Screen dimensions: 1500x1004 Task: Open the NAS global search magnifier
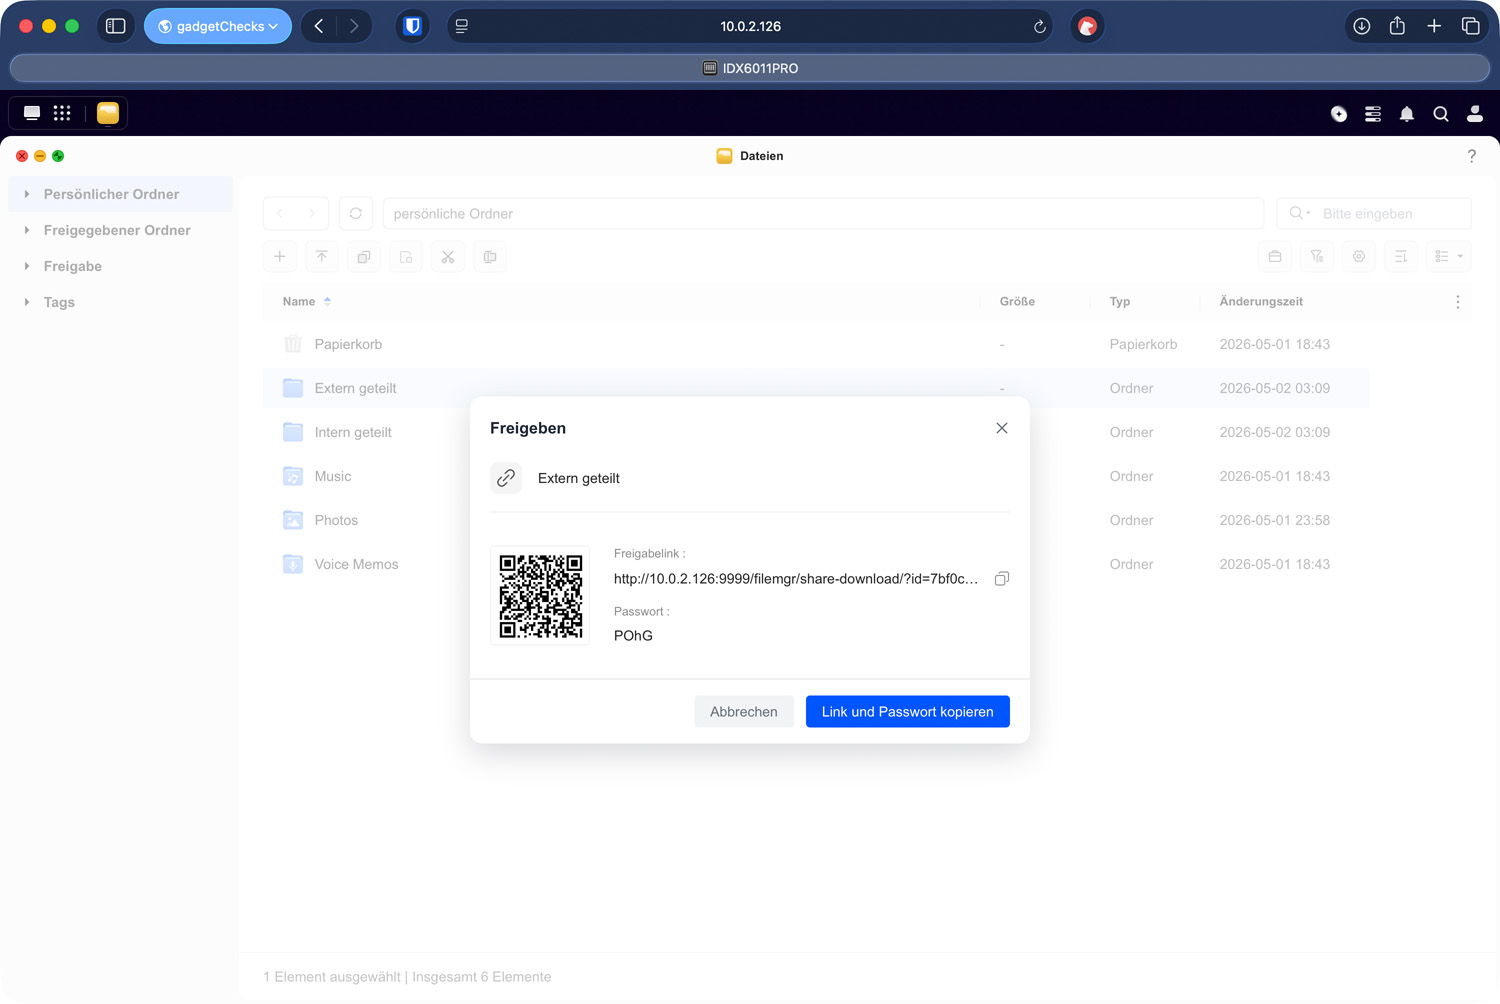pos(1440,114)
